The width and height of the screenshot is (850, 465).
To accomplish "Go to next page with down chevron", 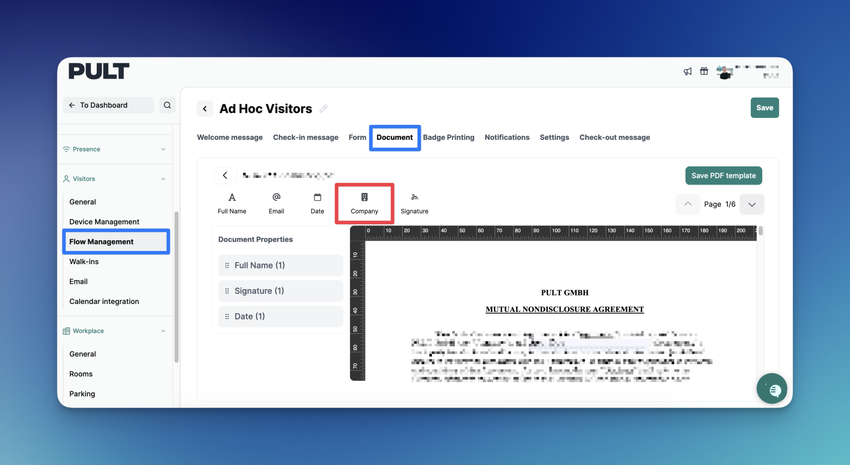I will pos(752,204).
